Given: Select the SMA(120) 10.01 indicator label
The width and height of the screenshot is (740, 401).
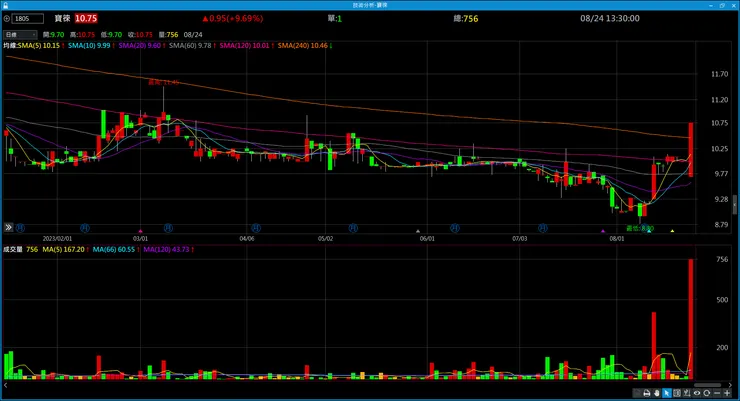Looking at the screenshot, I should [244, 46].
